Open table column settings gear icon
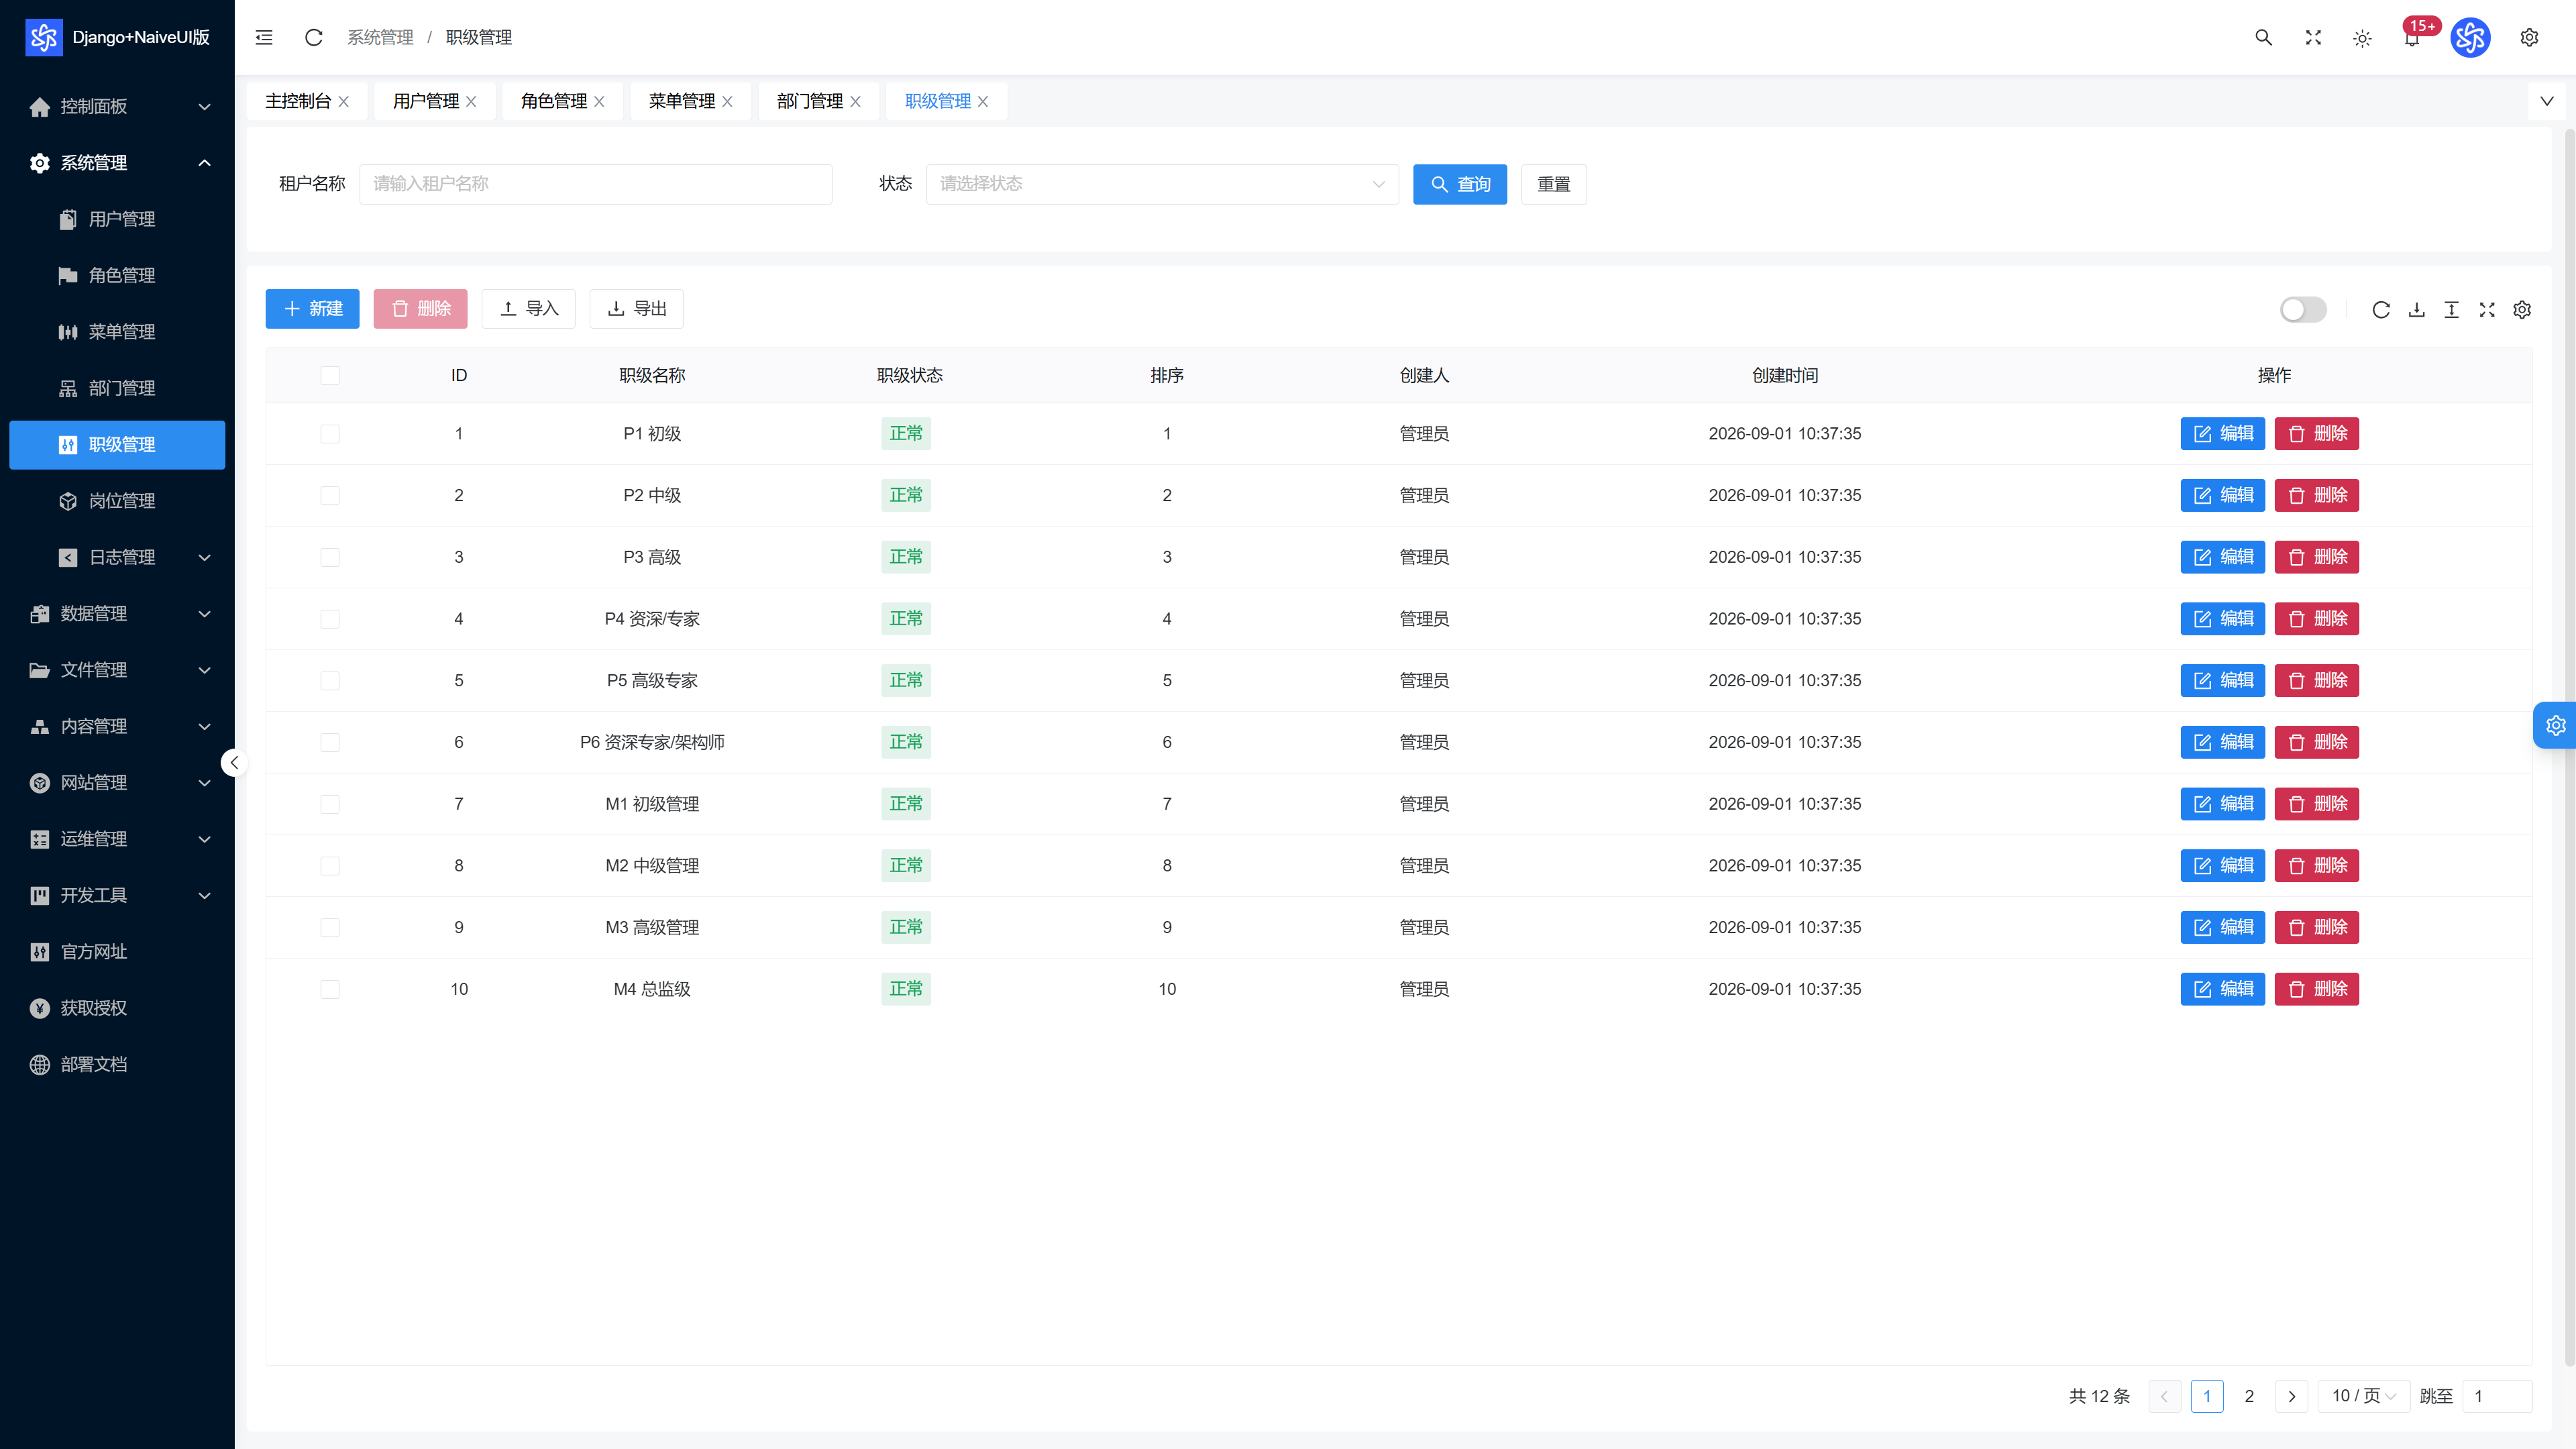This screenshot has height=1449, width=2576. (2522, 310)
